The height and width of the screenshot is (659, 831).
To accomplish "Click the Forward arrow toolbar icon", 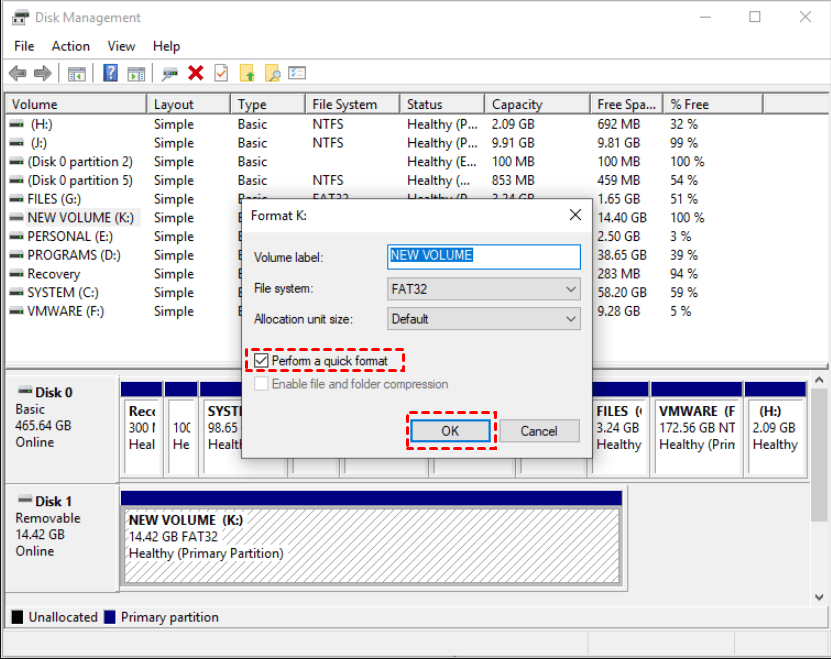I will tap(42, 73).
